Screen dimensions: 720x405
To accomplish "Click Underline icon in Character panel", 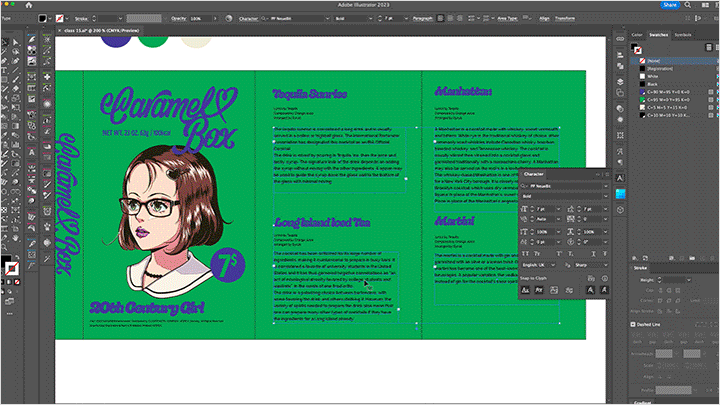I will (x=593, y=253).
